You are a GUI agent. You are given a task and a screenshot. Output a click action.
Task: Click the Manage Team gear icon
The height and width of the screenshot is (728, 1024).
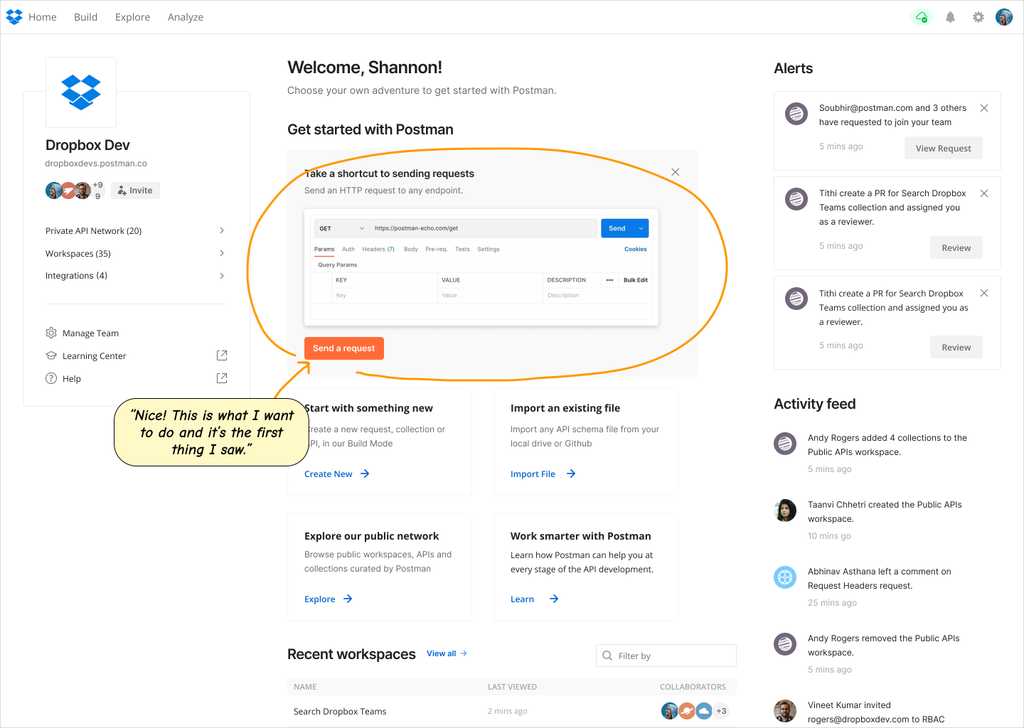coord(51,333)
